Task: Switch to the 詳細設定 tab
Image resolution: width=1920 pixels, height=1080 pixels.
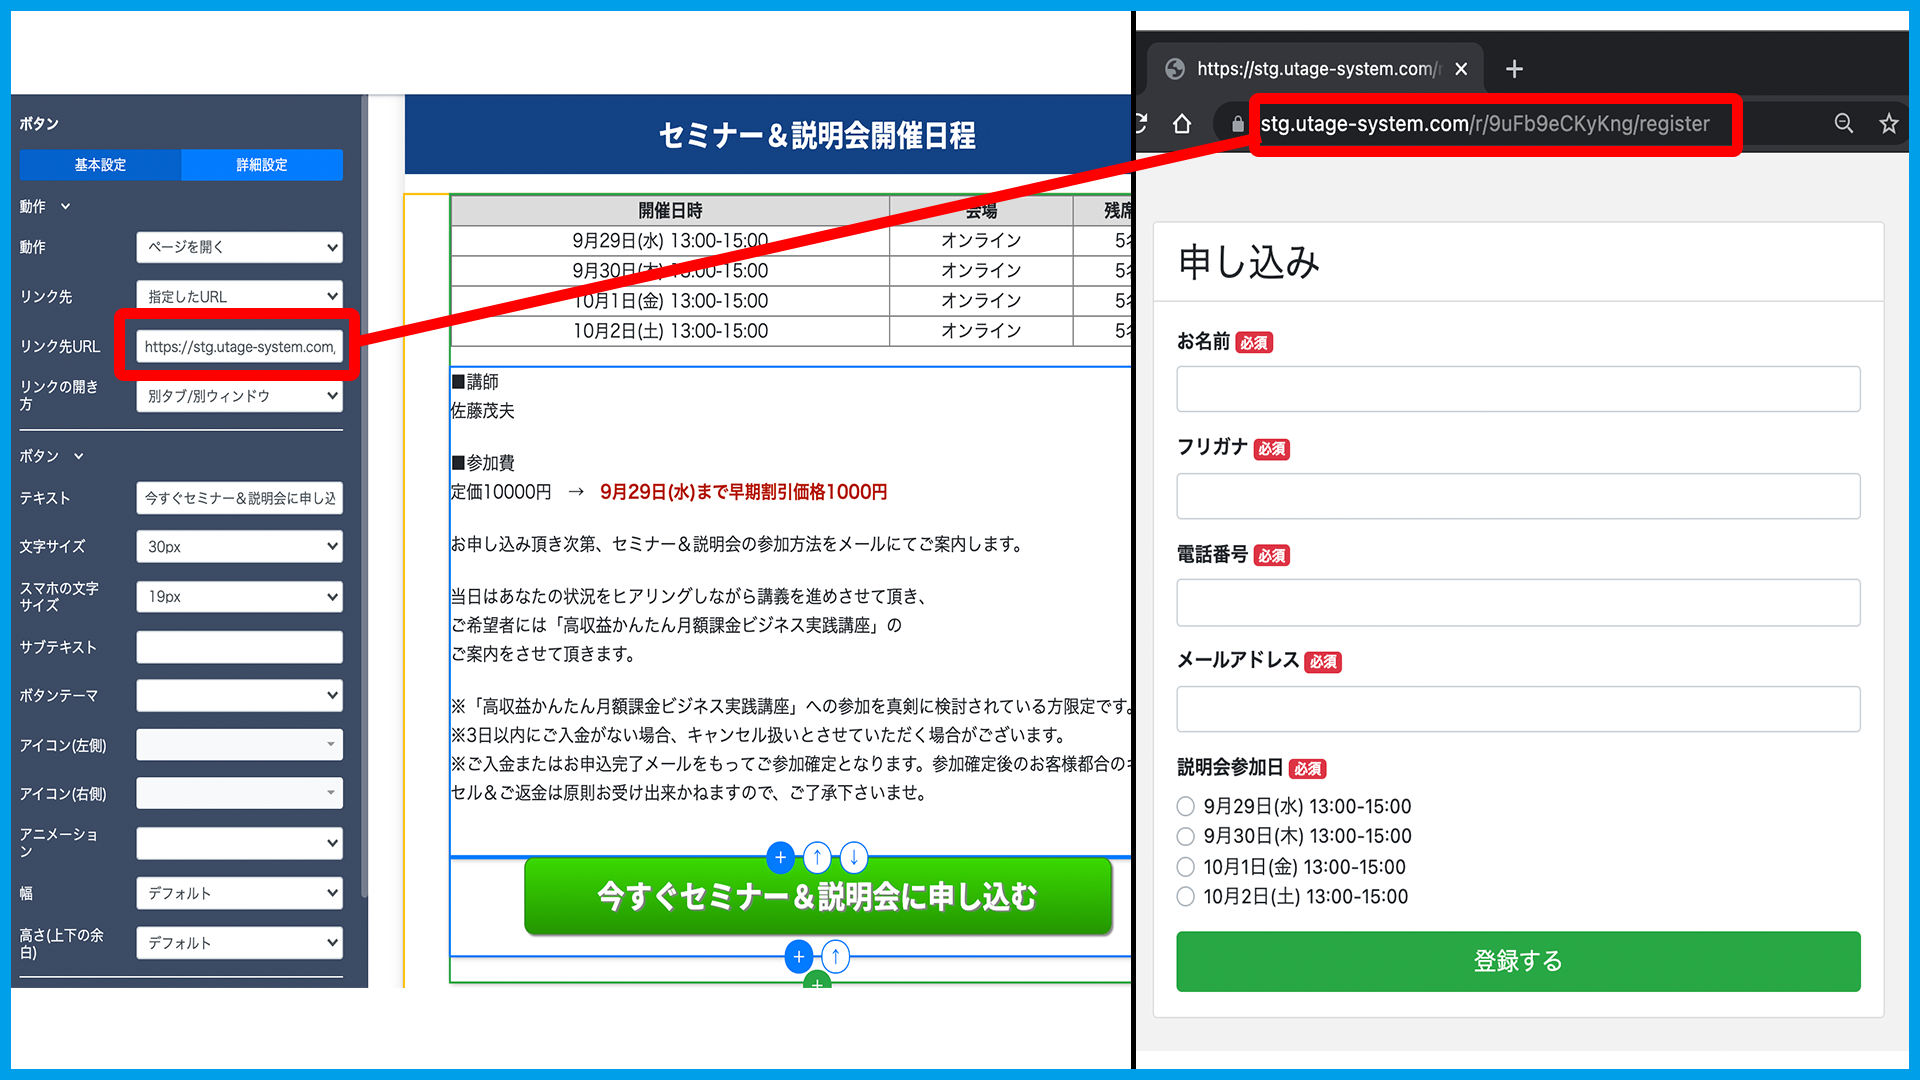Action: click(x=262, y=165)
